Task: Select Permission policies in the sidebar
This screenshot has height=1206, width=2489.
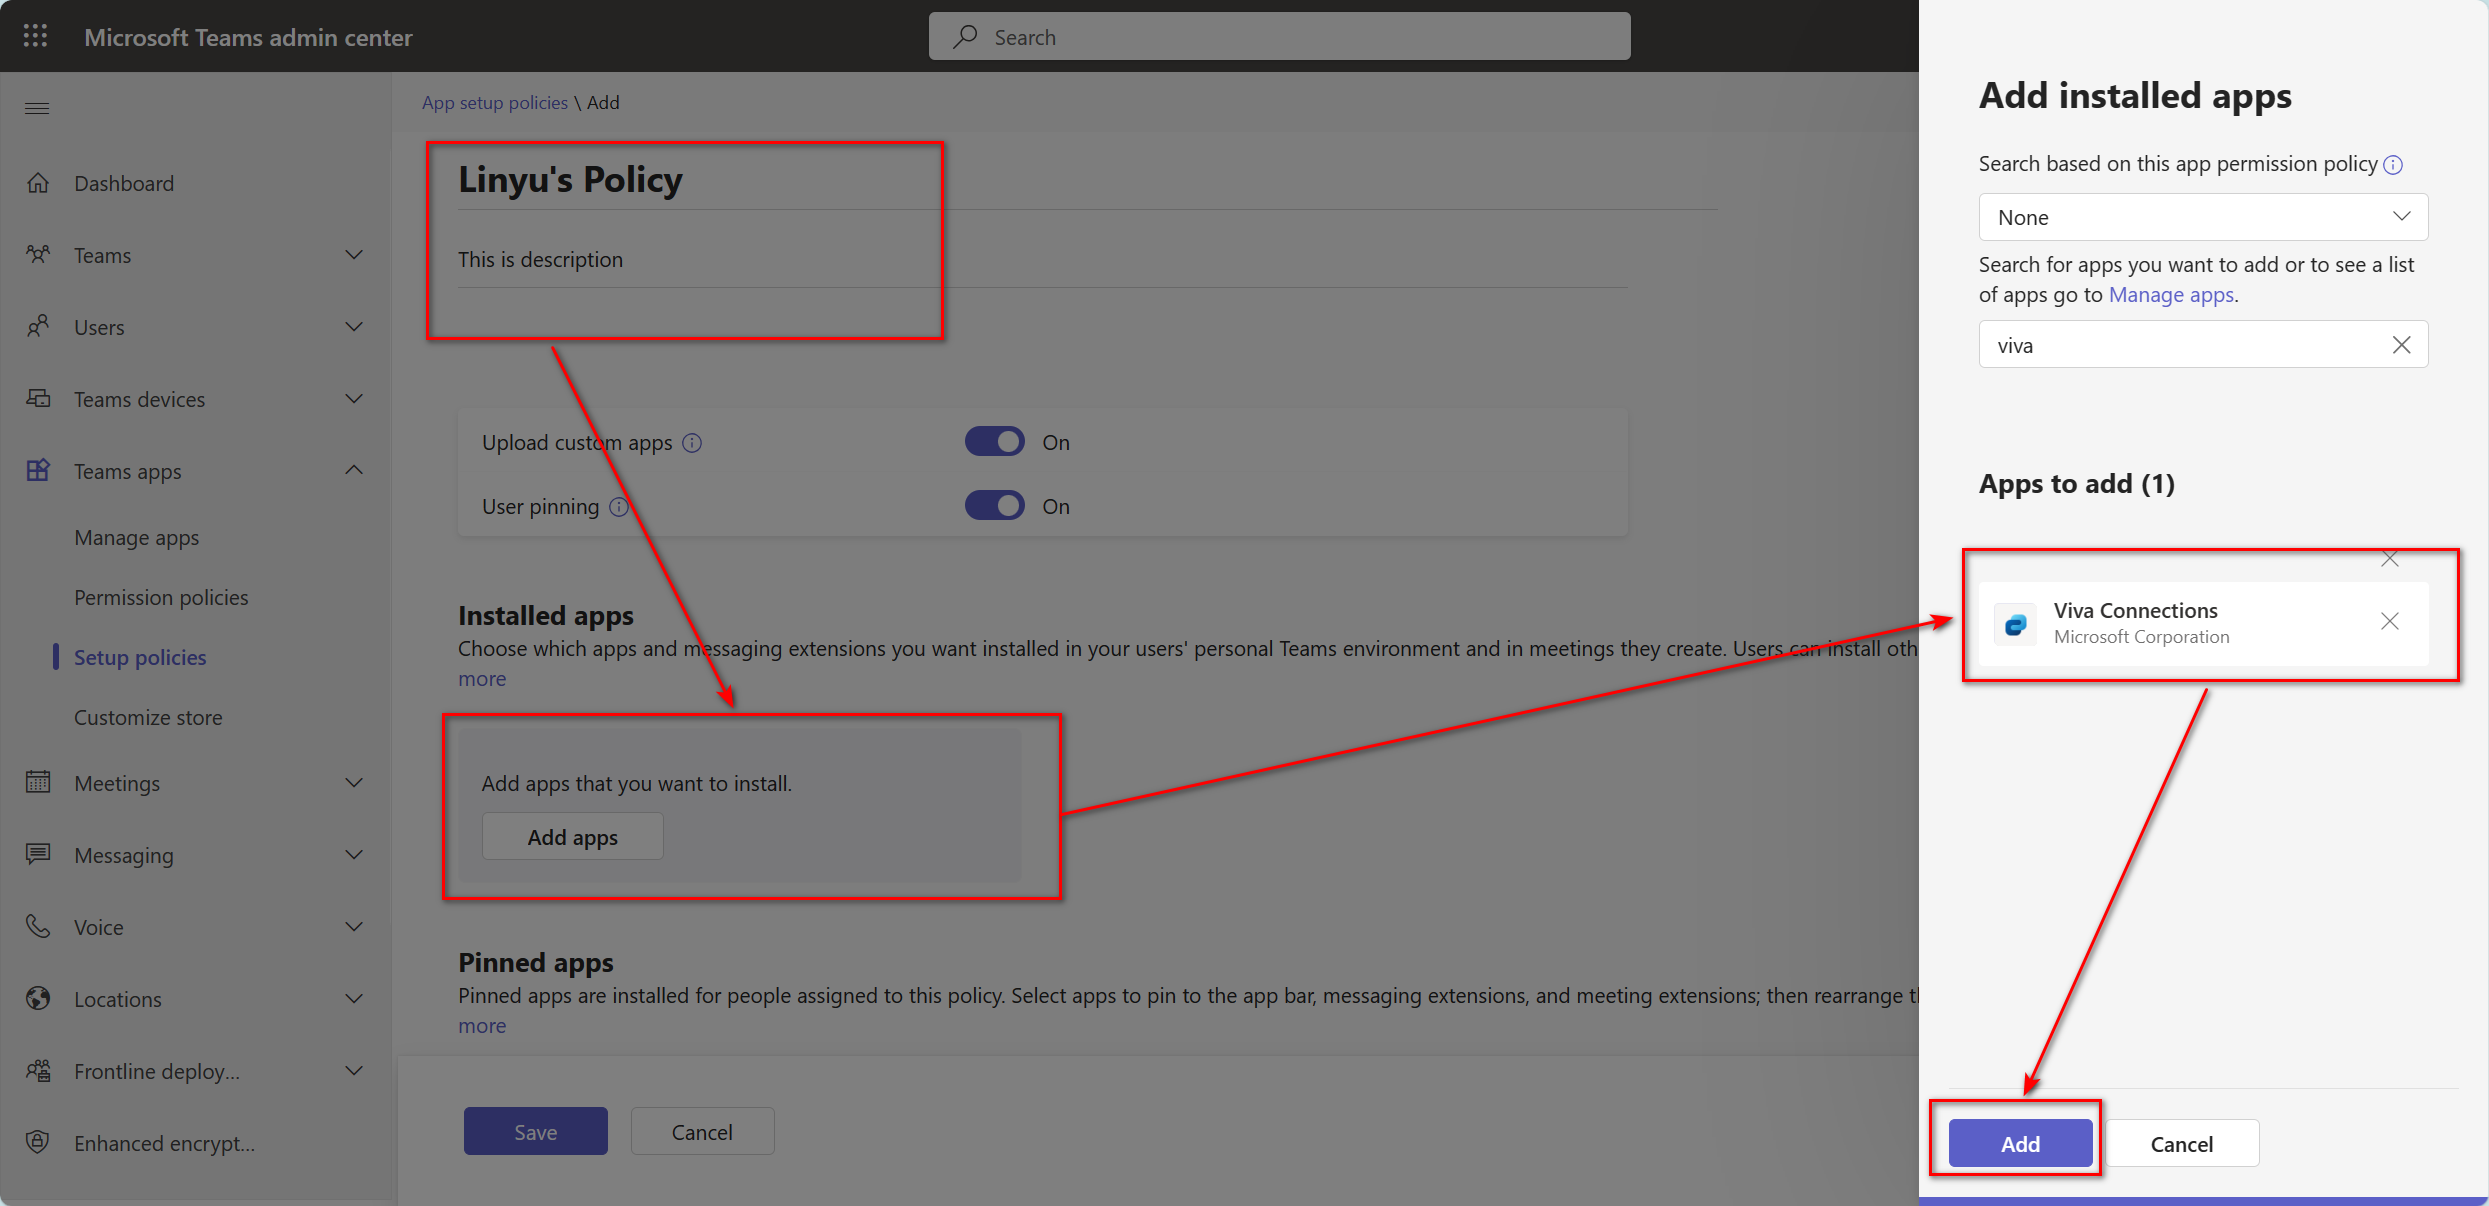Action: [161, 597]
